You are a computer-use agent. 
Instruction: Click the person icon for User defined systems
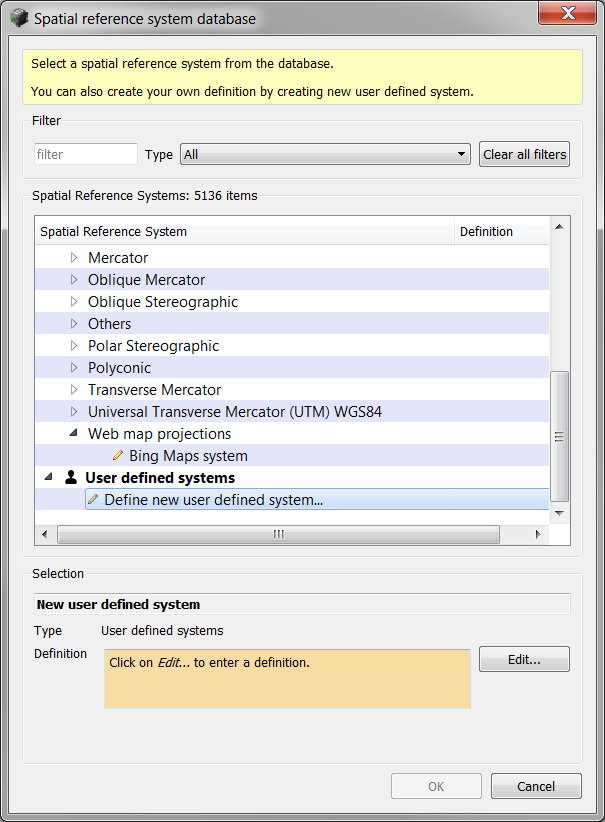tap(71, 477)
